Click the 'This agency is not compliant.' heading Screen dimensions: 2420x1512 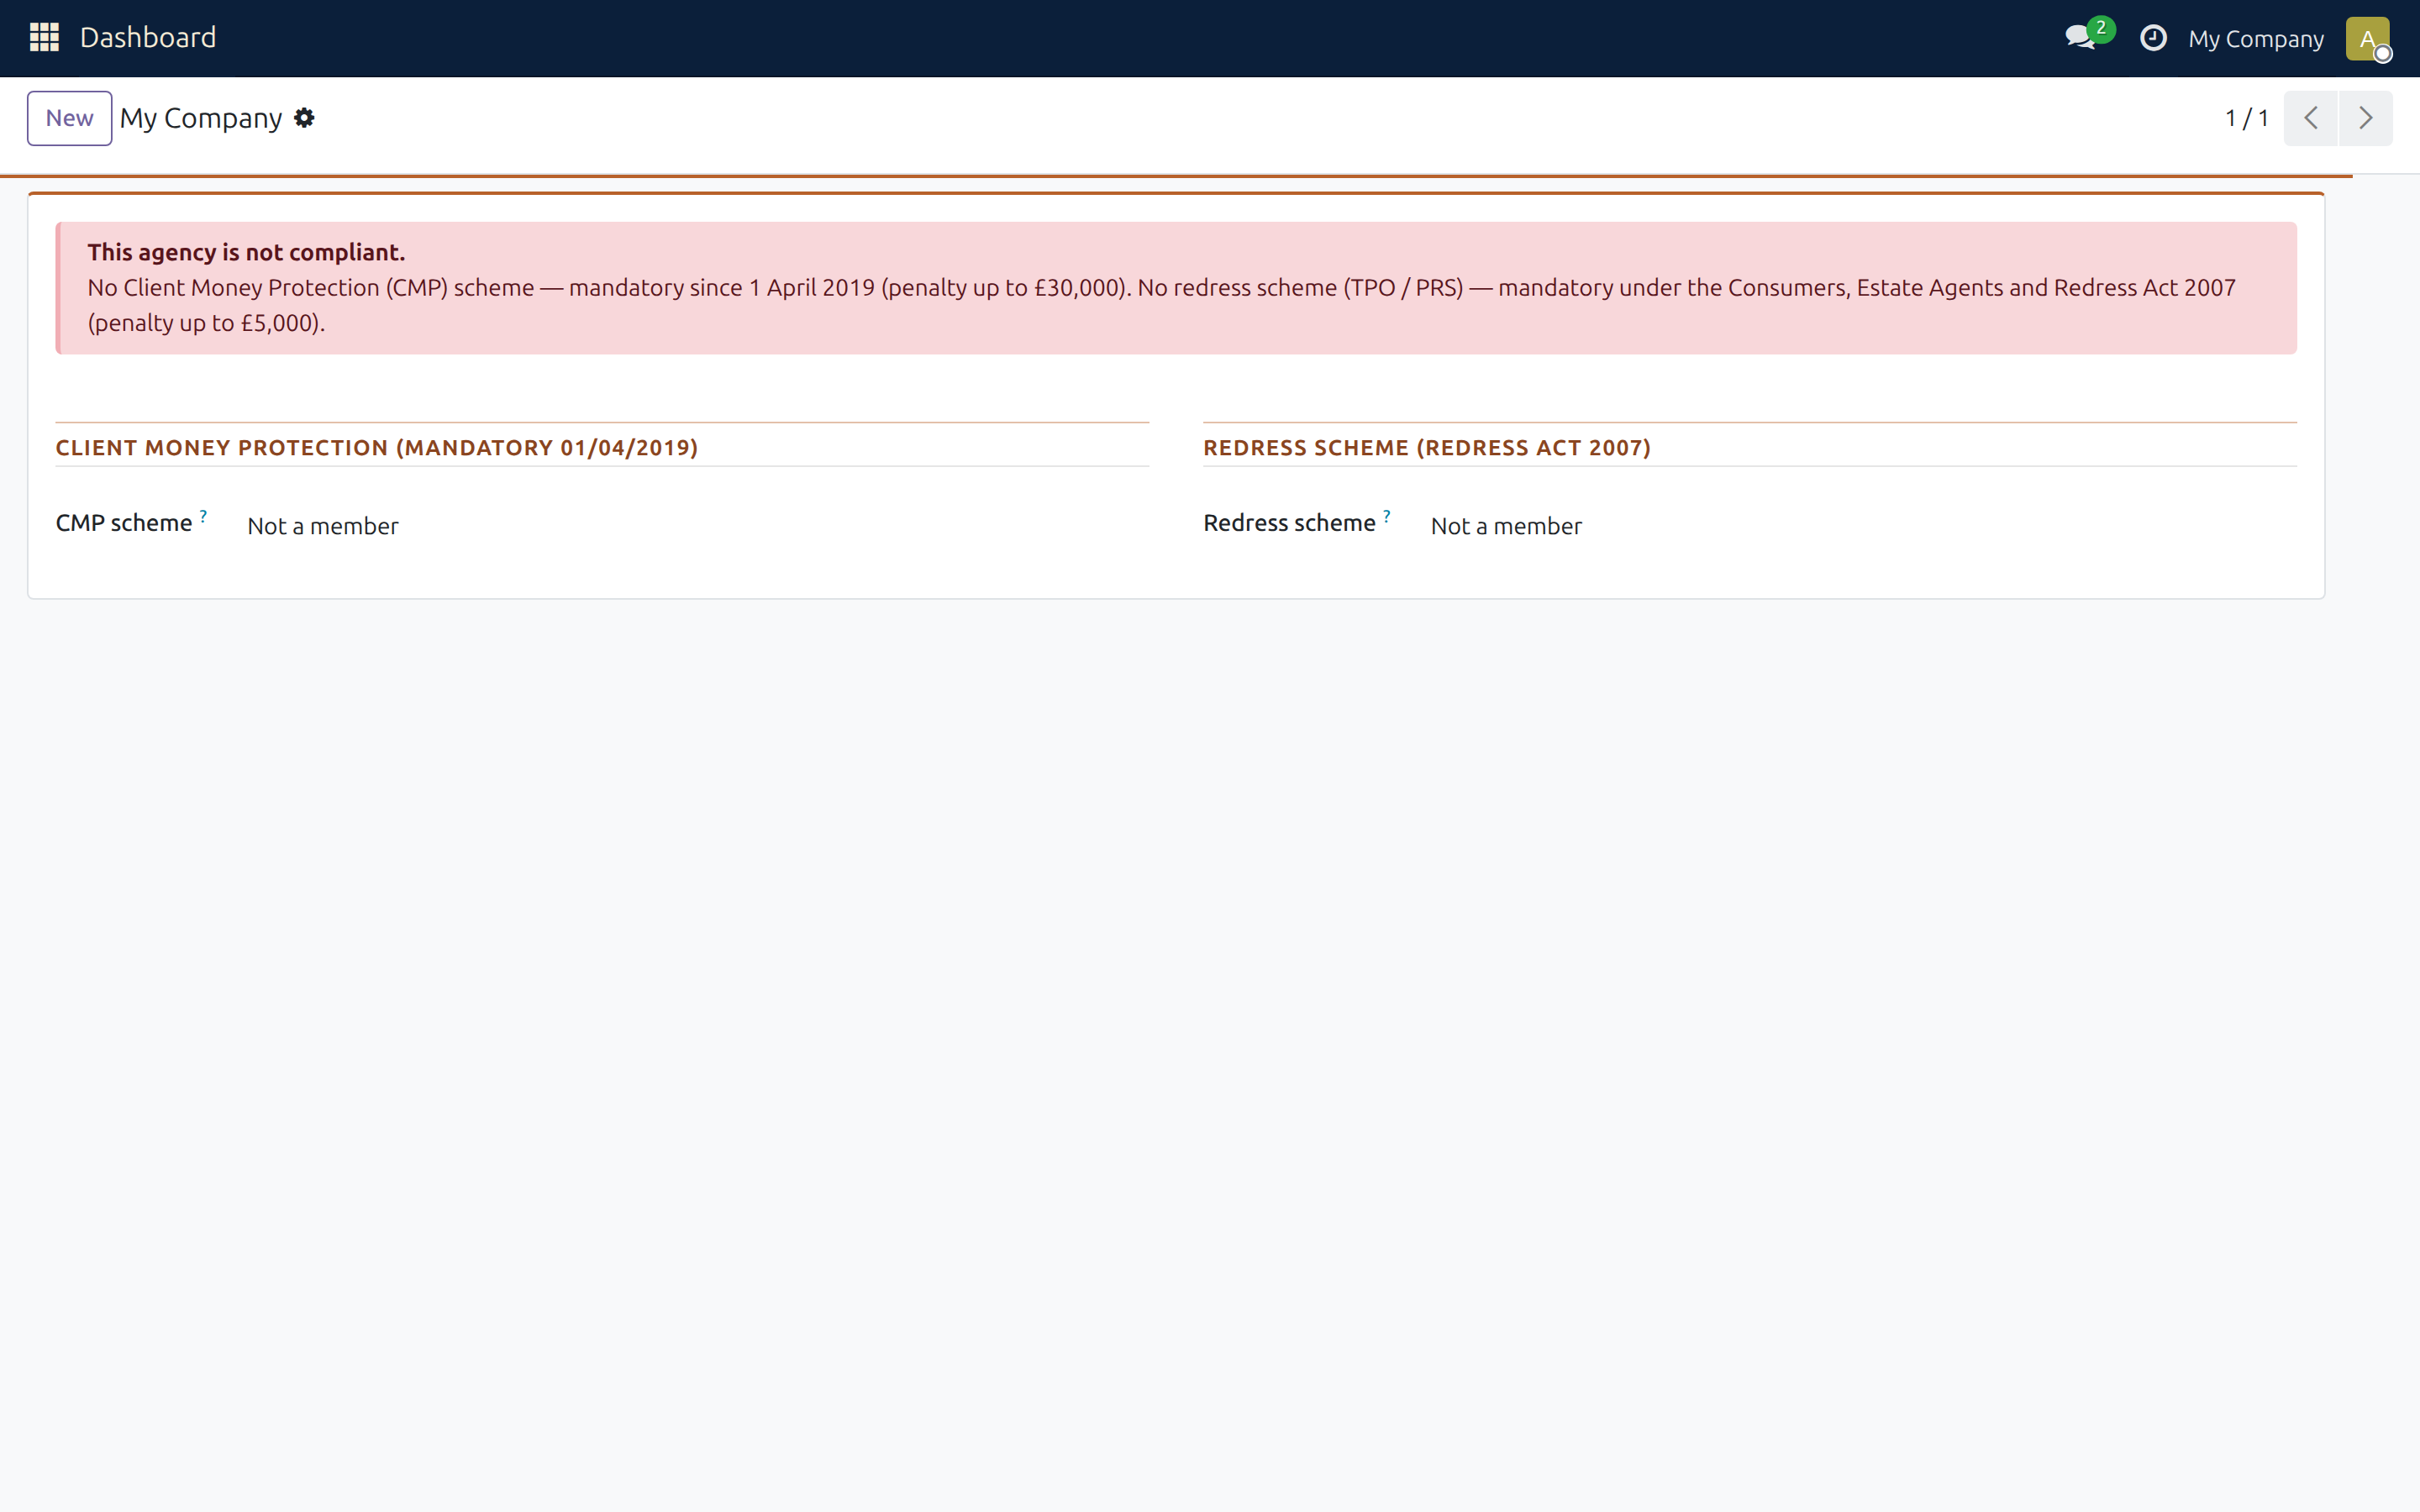[246, 252]
